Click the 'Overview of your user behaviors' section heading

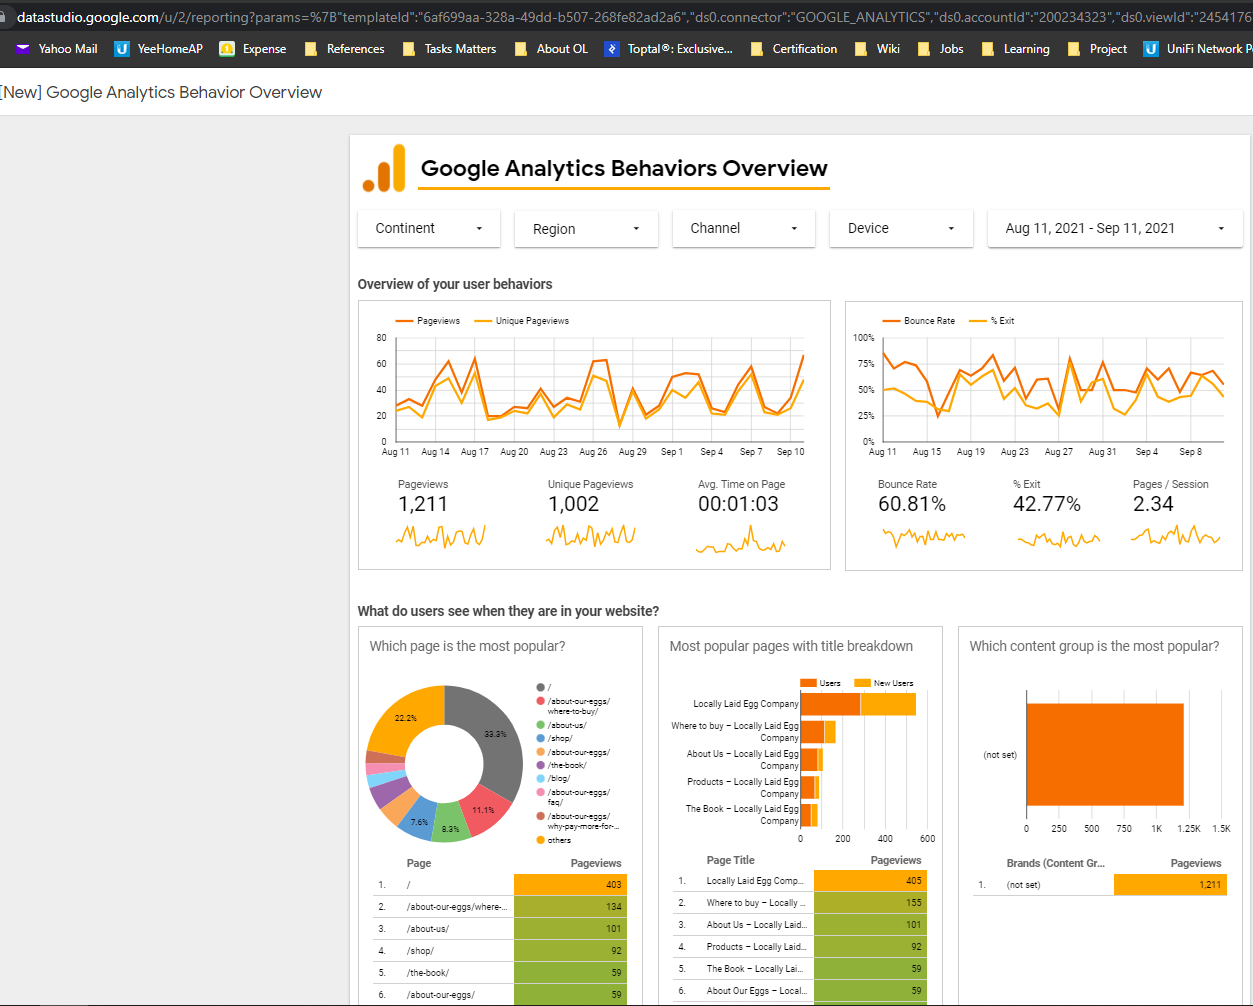455,284
